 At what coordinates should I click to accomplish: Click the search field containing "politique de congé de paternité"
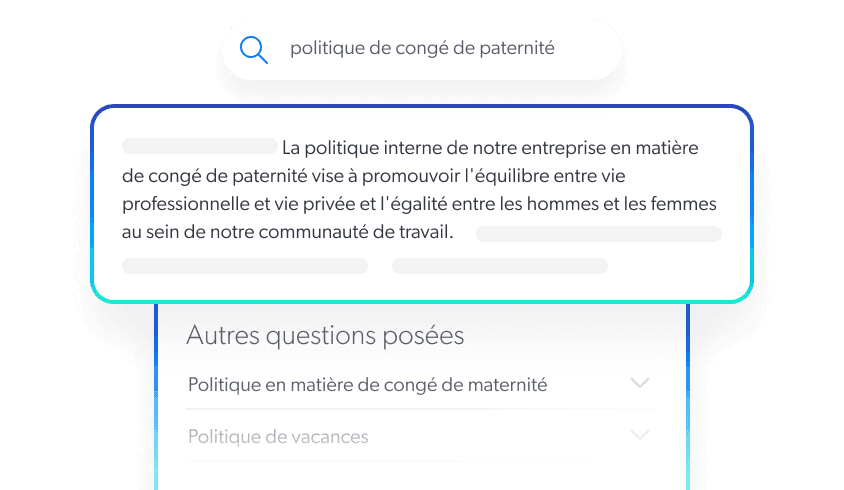coord(421,49)
